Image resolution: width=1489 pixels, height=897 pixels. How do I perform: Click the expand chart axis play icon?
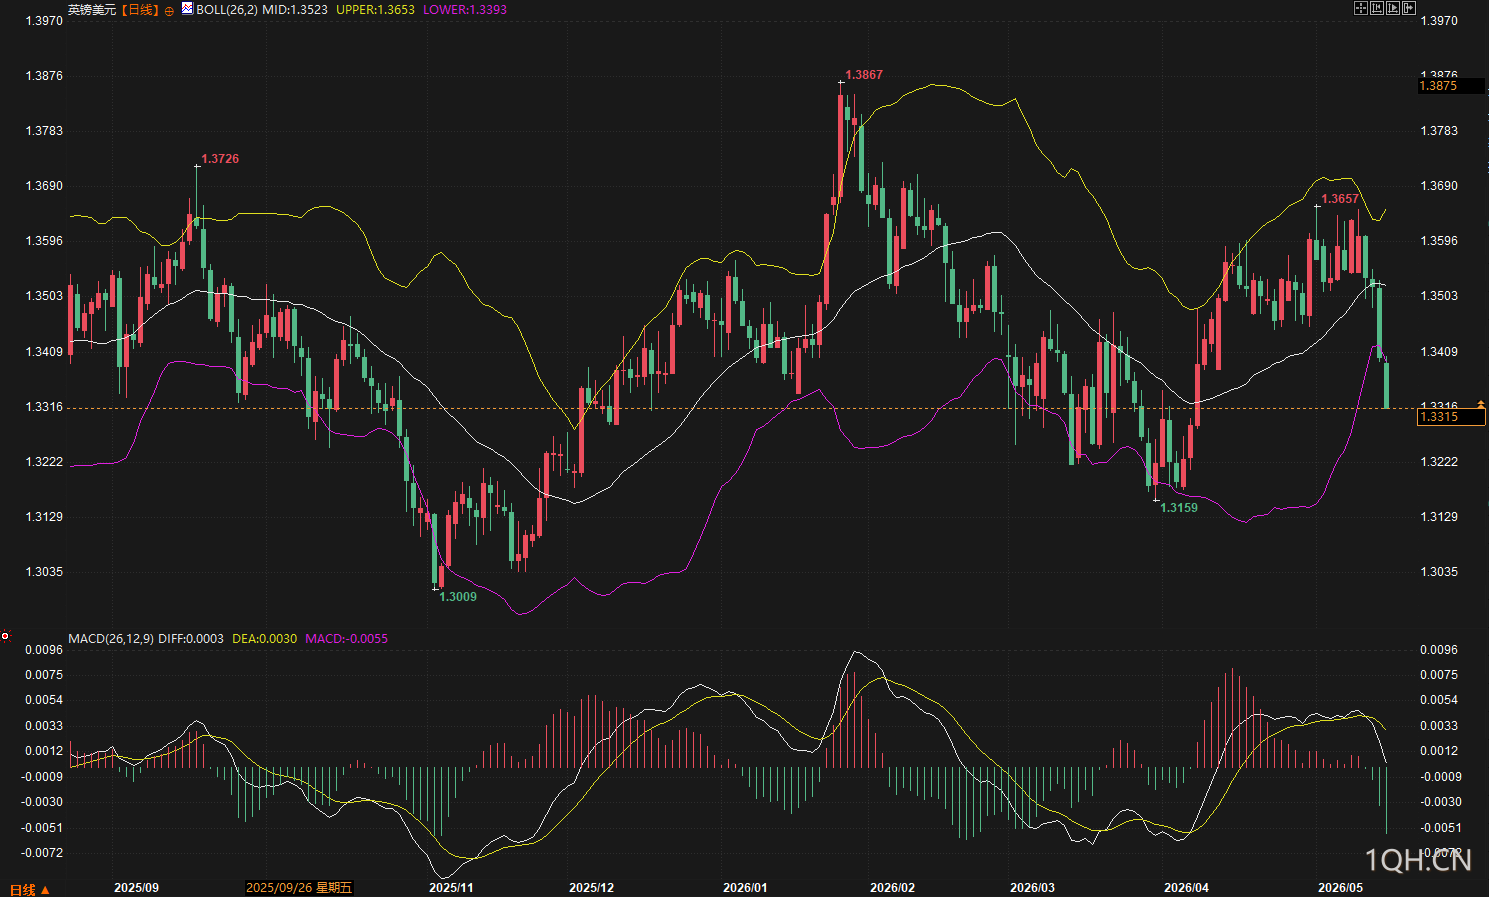coord(1393,8)
